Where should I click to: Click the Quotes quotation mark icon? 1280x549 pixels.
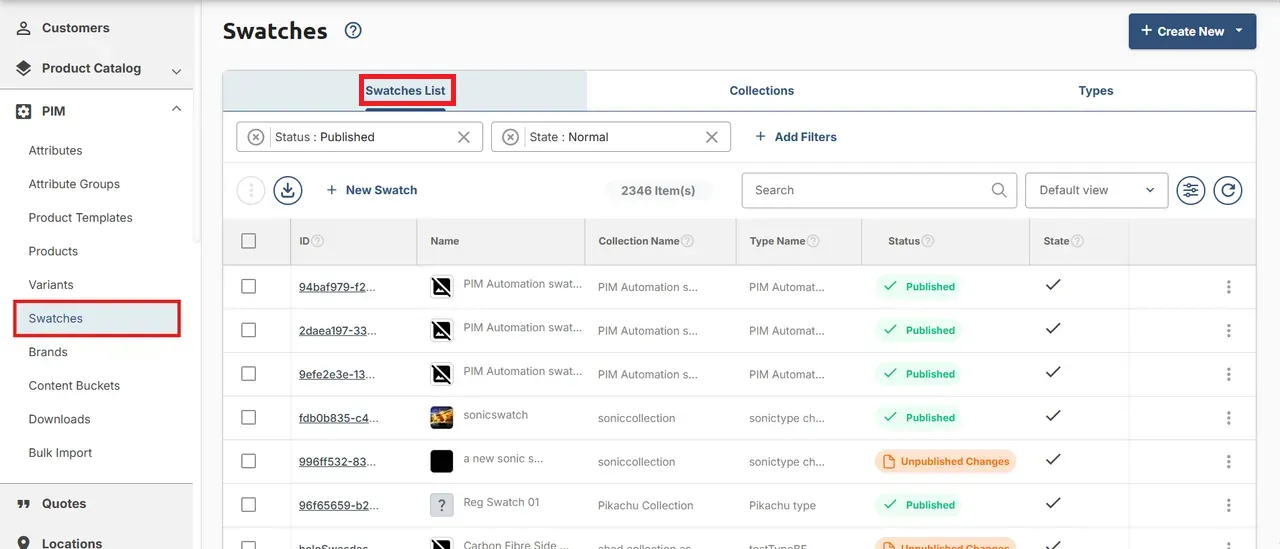tap(24, 504)
